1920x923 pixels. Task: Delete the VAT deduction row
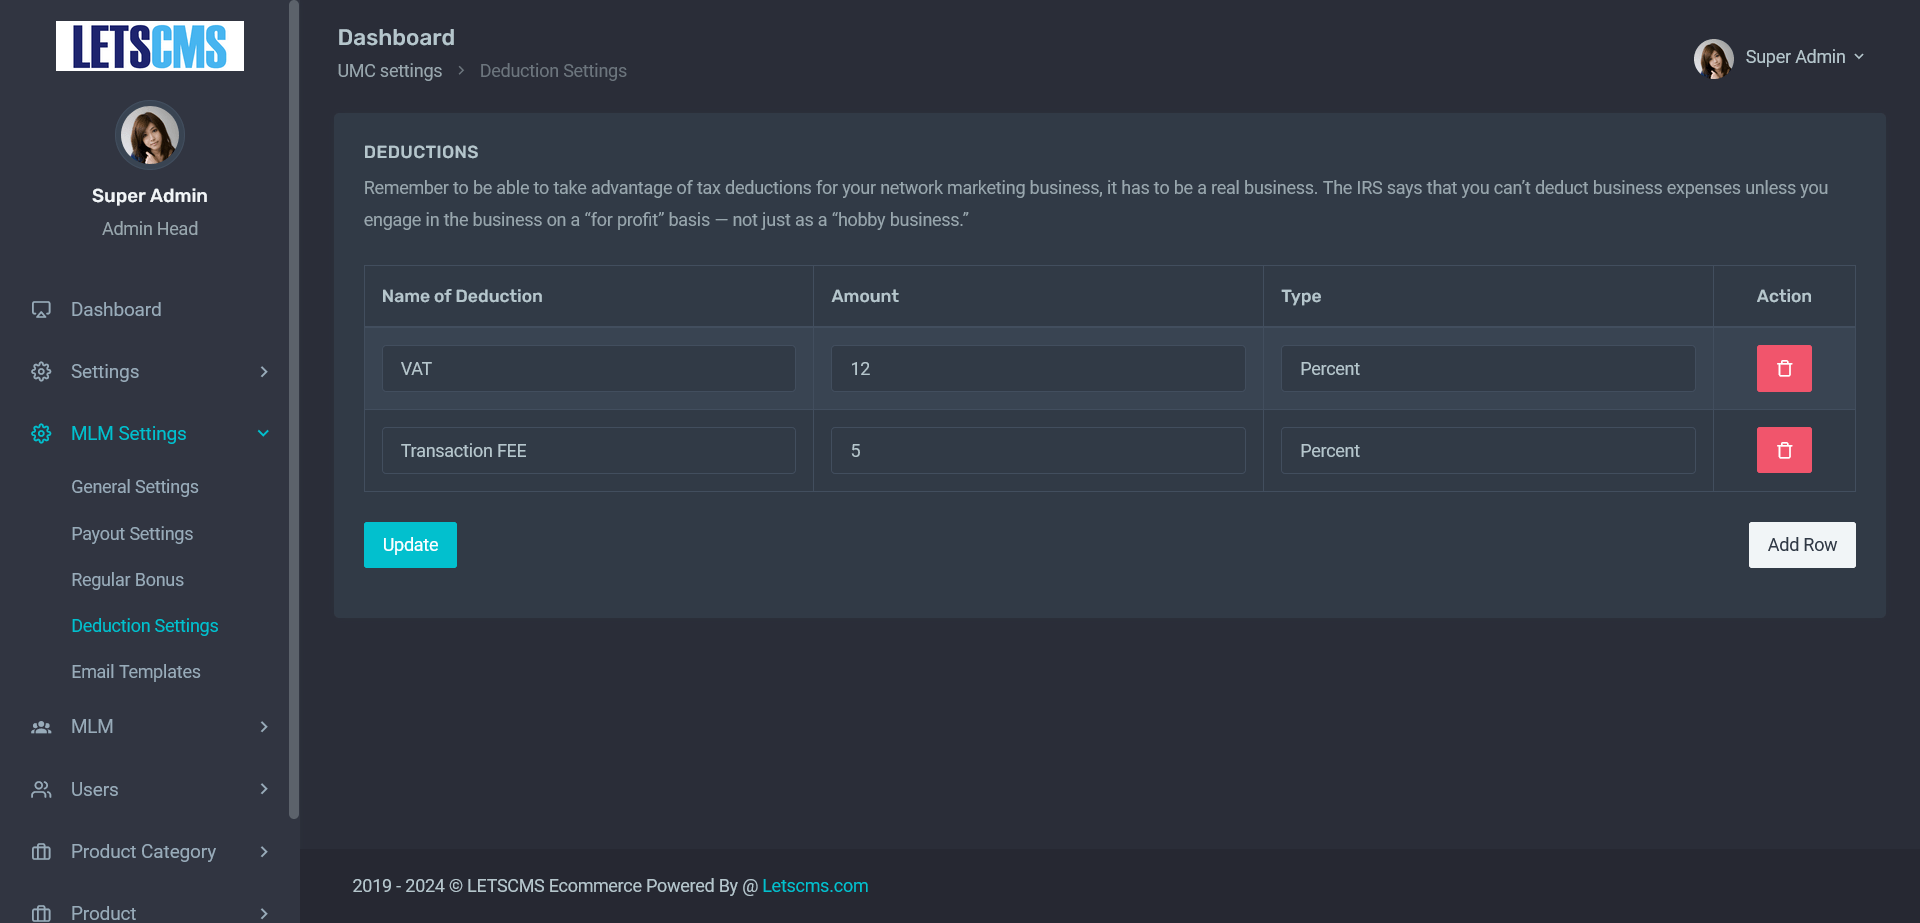click(1784, 368)
